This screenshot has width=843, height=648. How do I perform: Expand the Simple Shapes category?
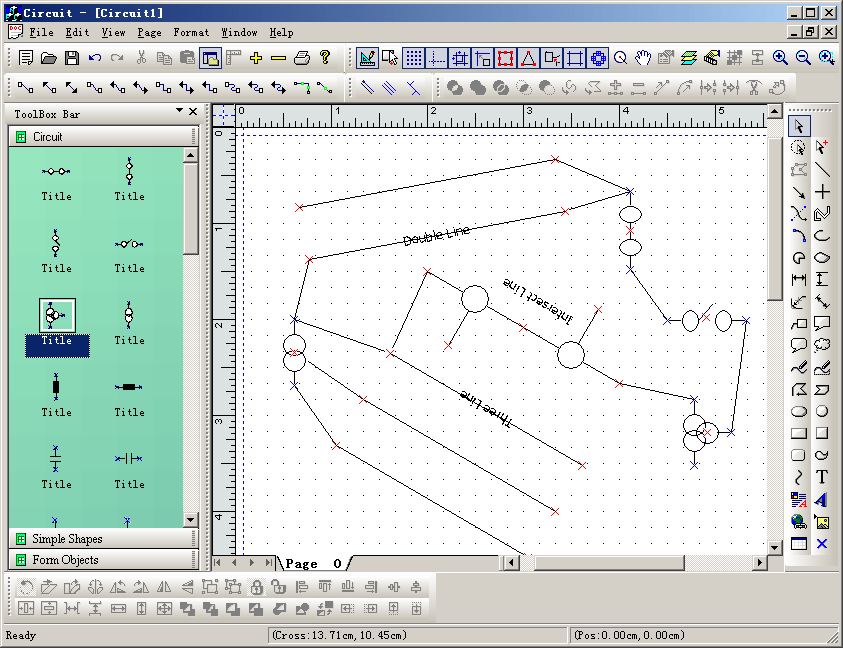pyautogui.click(x=103, y=538)
